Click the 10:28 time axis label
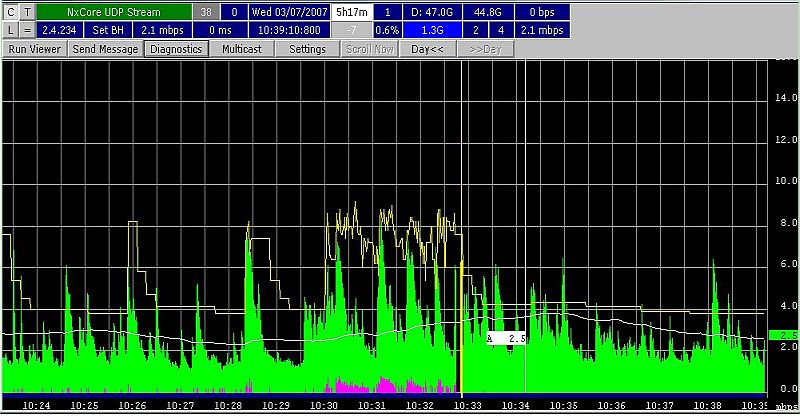 228,405
